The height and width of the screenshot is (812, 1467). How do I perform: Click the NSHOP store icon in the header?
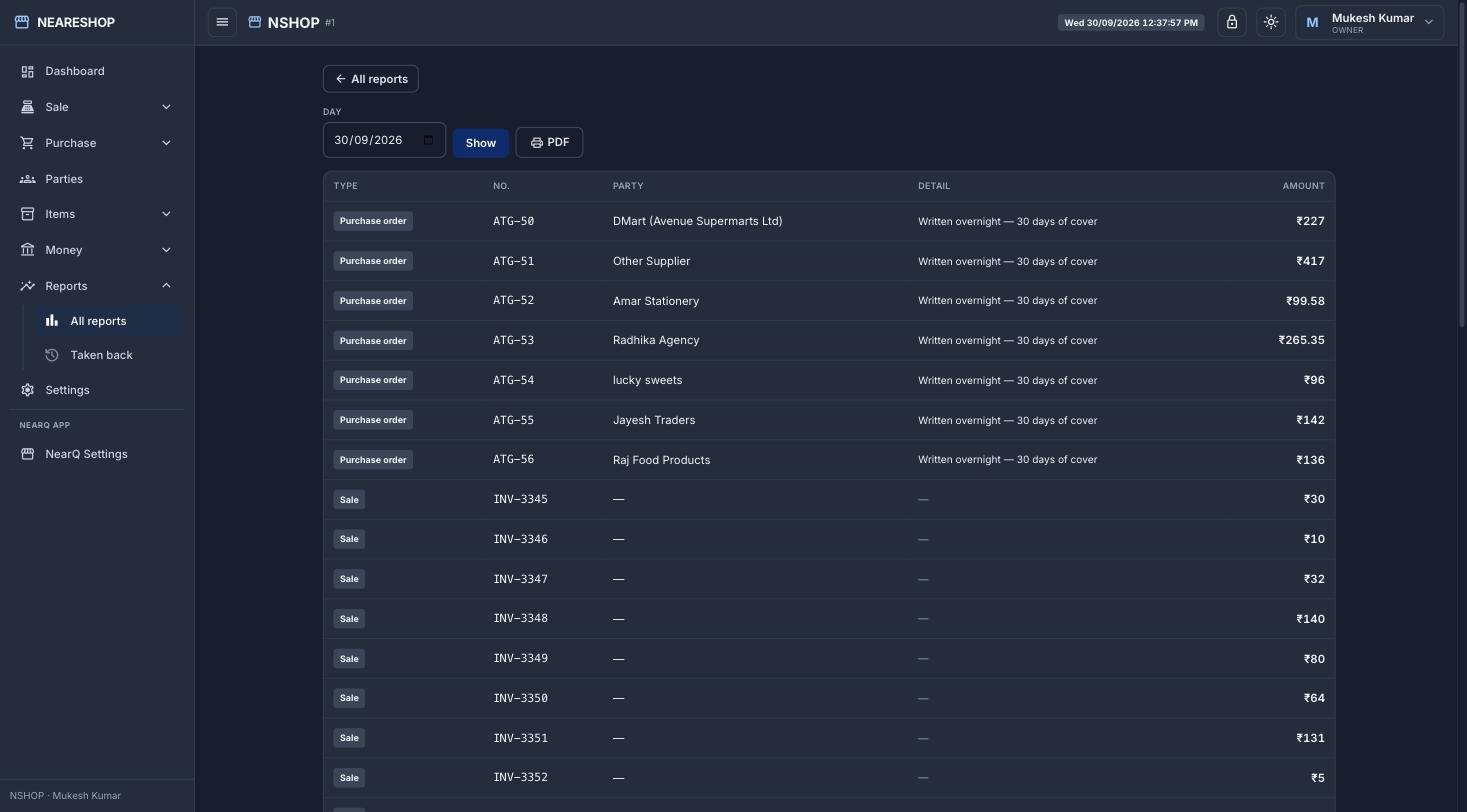[255, 22]
